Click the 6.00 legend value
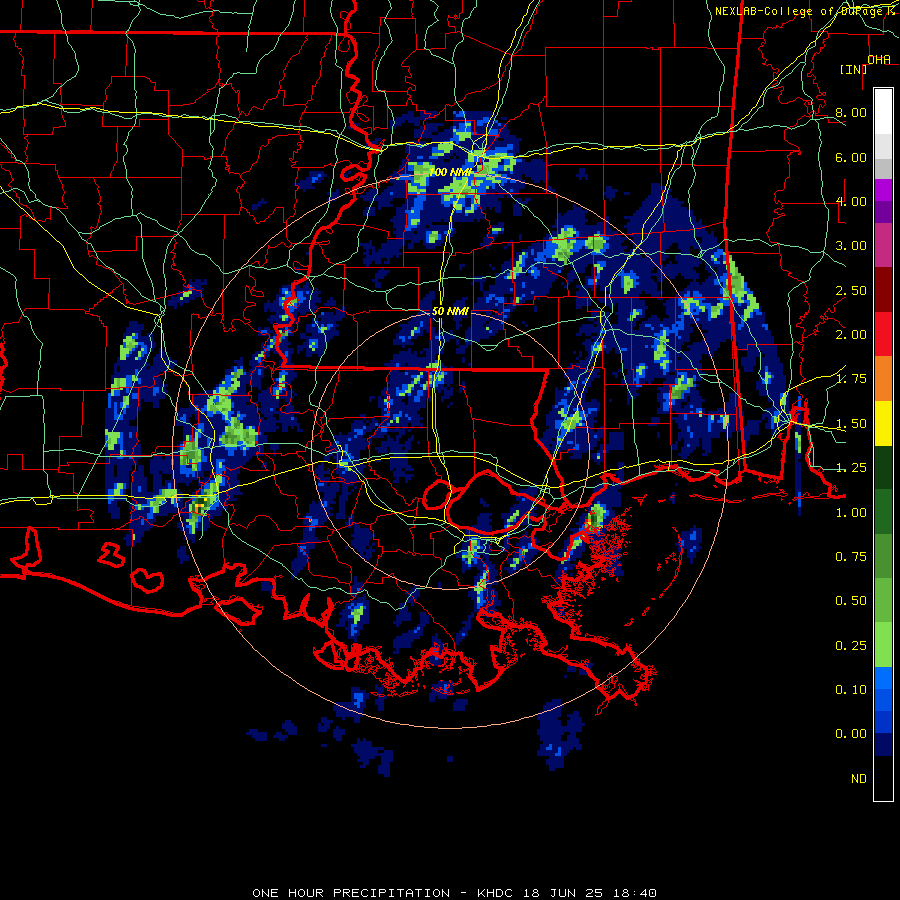Image resolution: width=900 pixels, height=900 pixels. 851,157
